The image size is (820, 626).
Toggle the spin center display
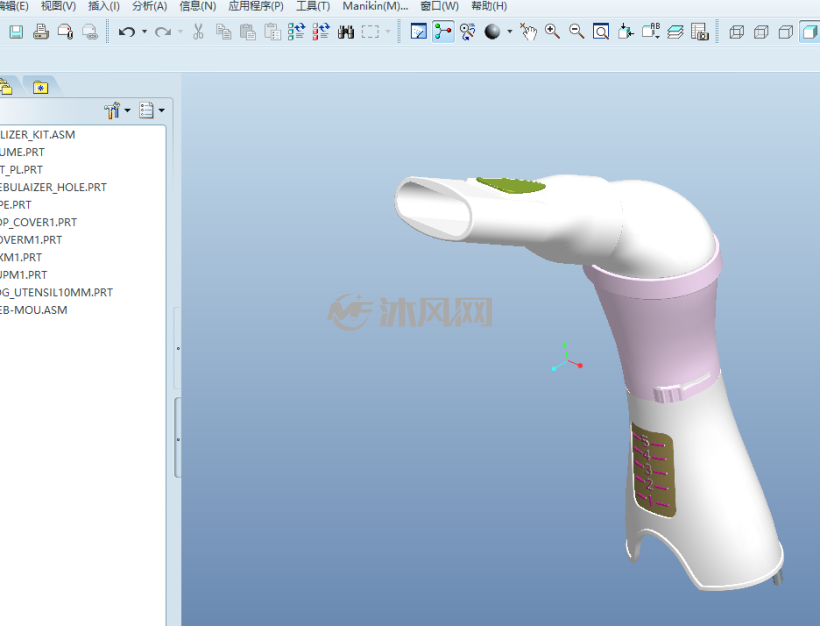click(443, 32)
